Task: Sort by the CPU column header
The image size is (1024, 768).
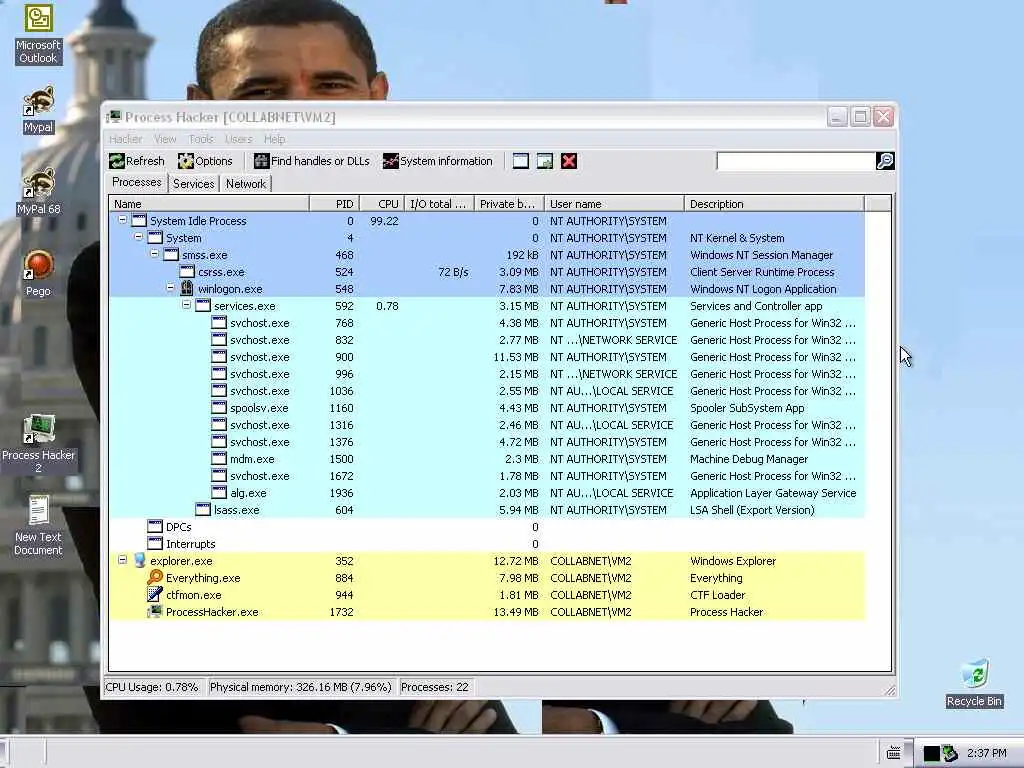Action: (x=382, y=204)
